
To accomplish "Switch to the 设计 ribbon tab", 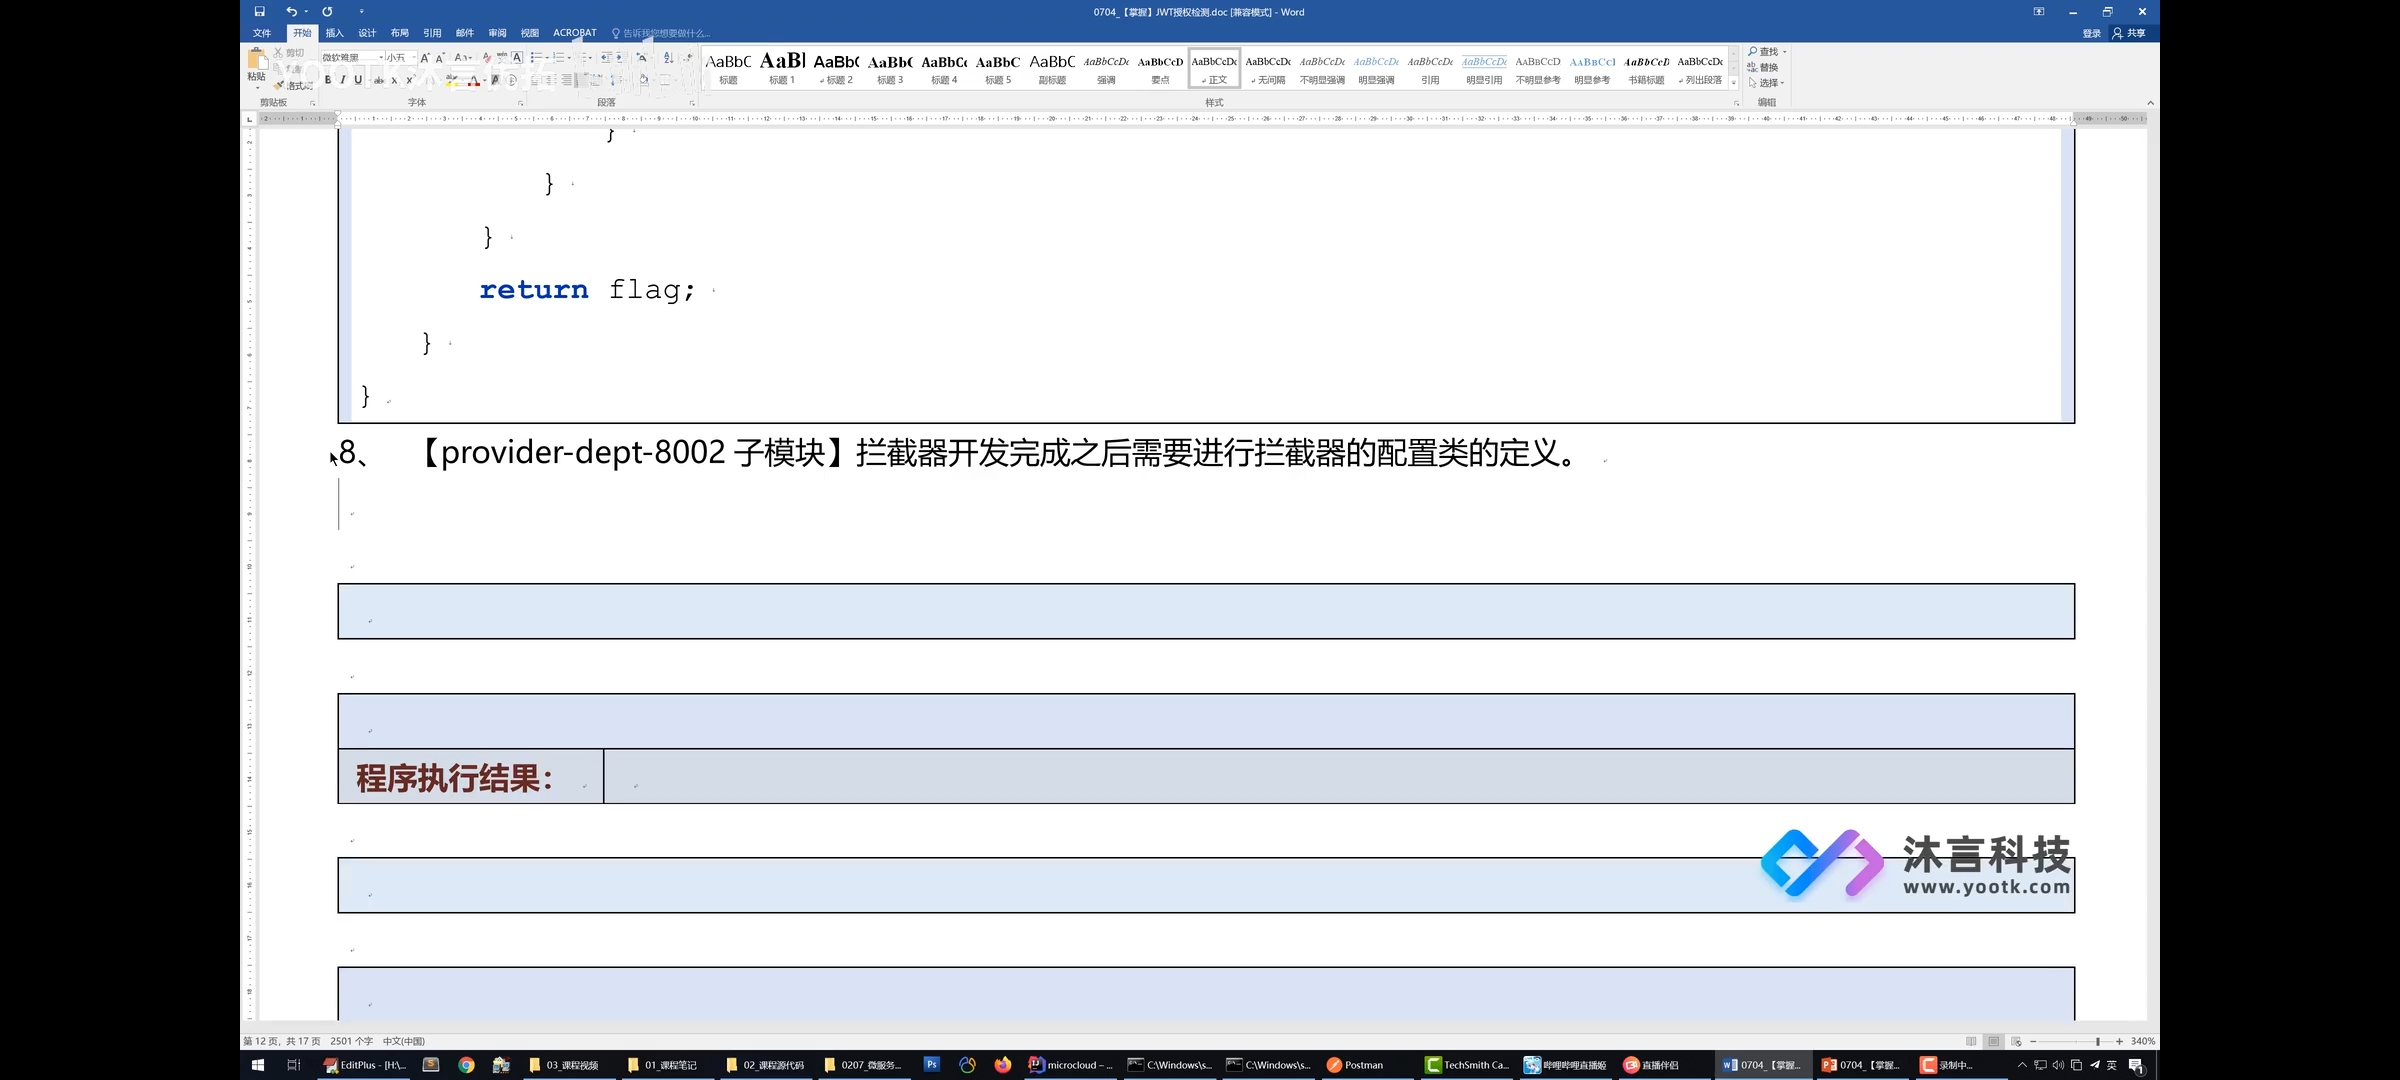I will click(367, 33).
